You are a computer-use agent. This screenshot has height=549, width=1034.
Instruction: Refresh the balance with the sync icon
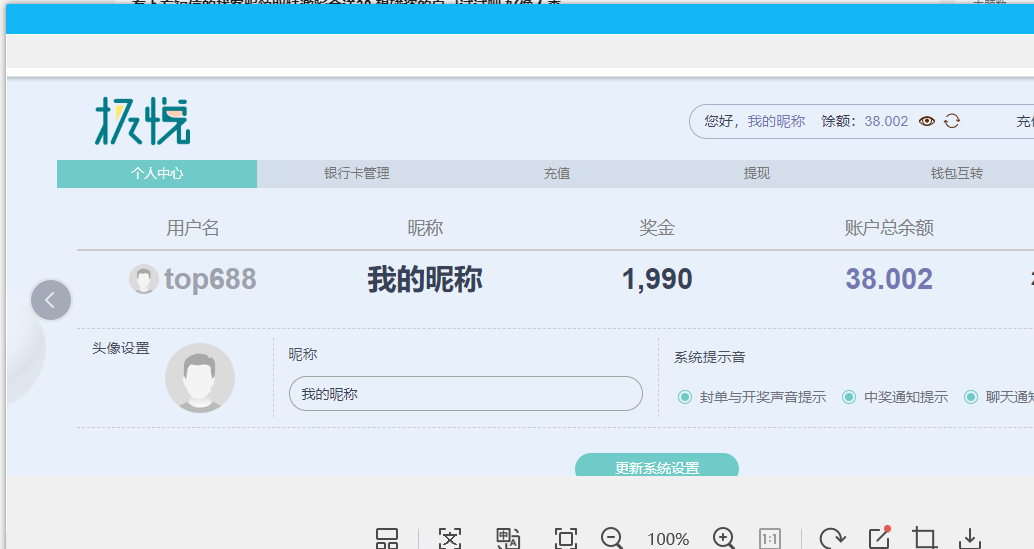(952, 121)
